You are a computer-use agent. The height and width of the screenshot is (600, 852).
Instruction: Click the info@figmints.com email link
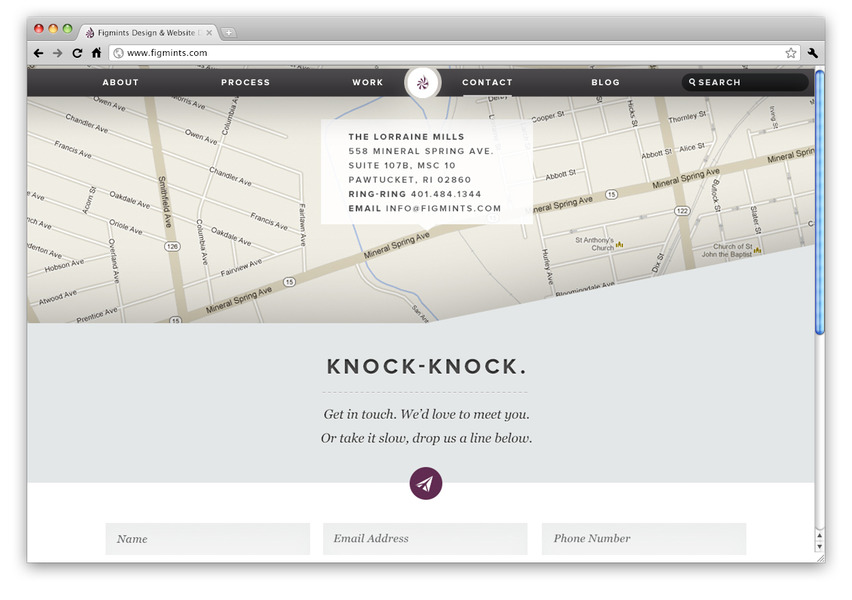coord(443,208)
